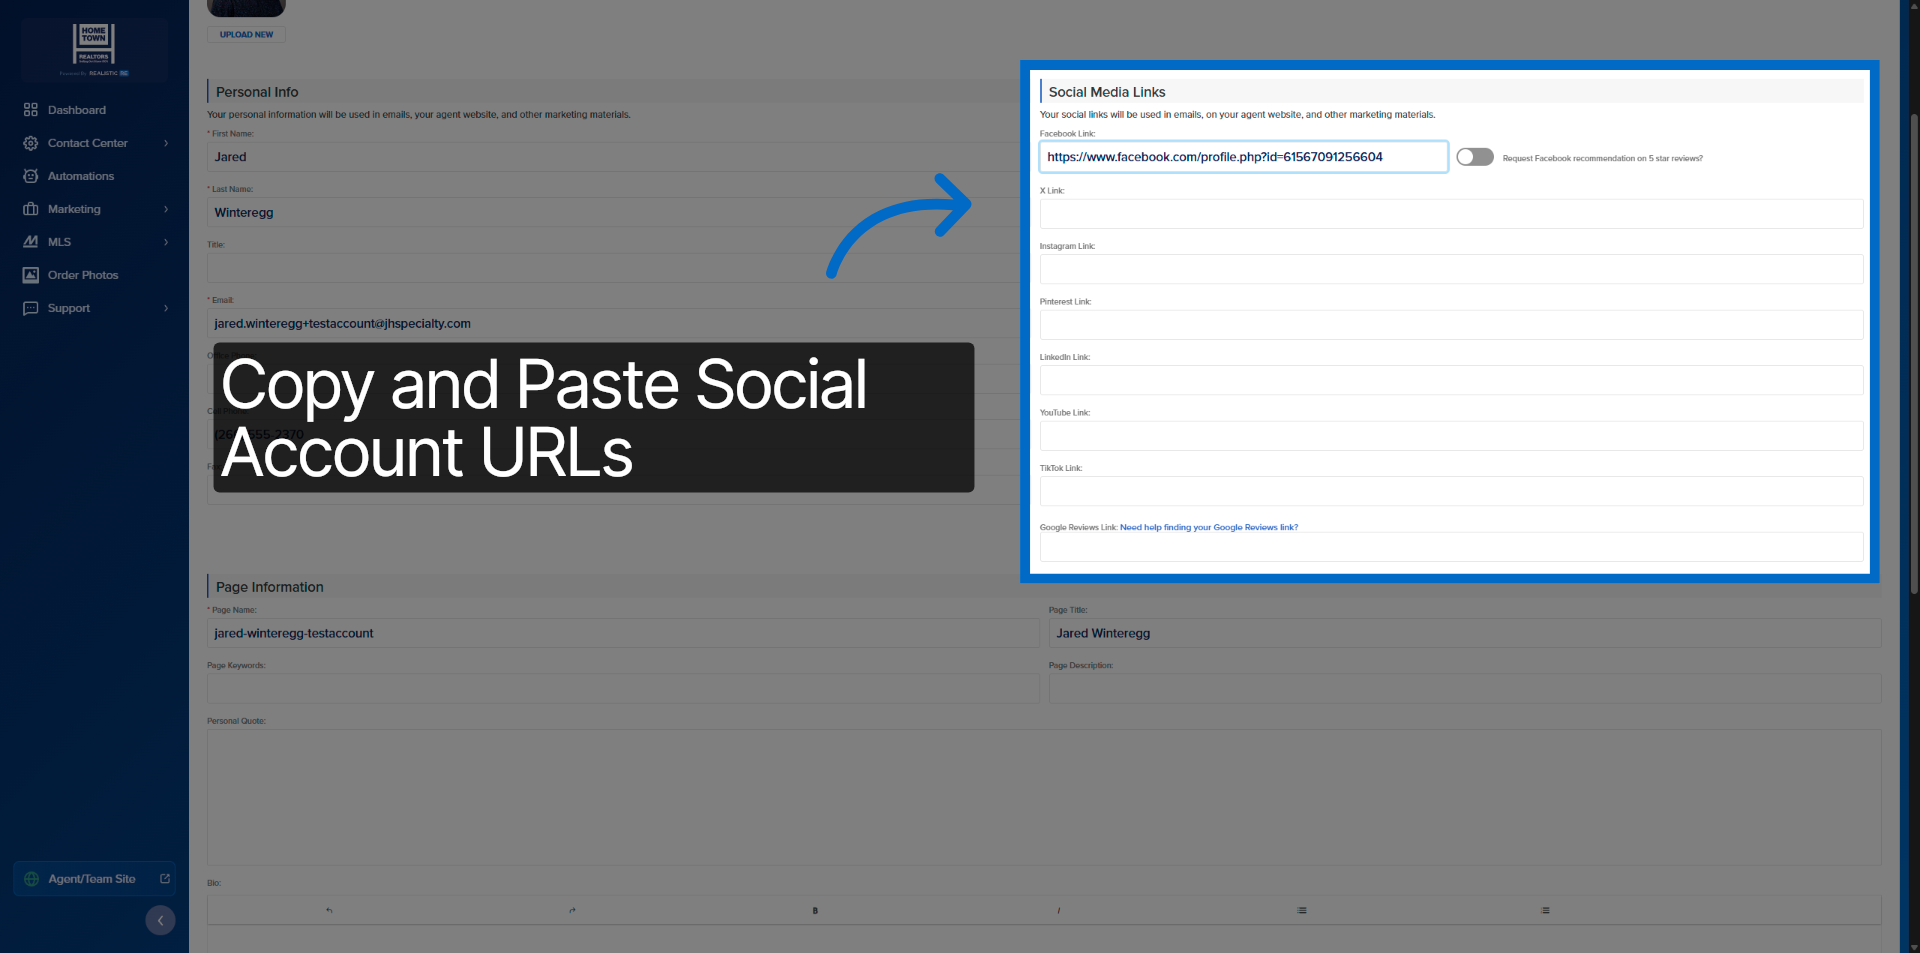Click the X Link input field
Screen dimensions: 1920x953
(x=1451, y=213)
